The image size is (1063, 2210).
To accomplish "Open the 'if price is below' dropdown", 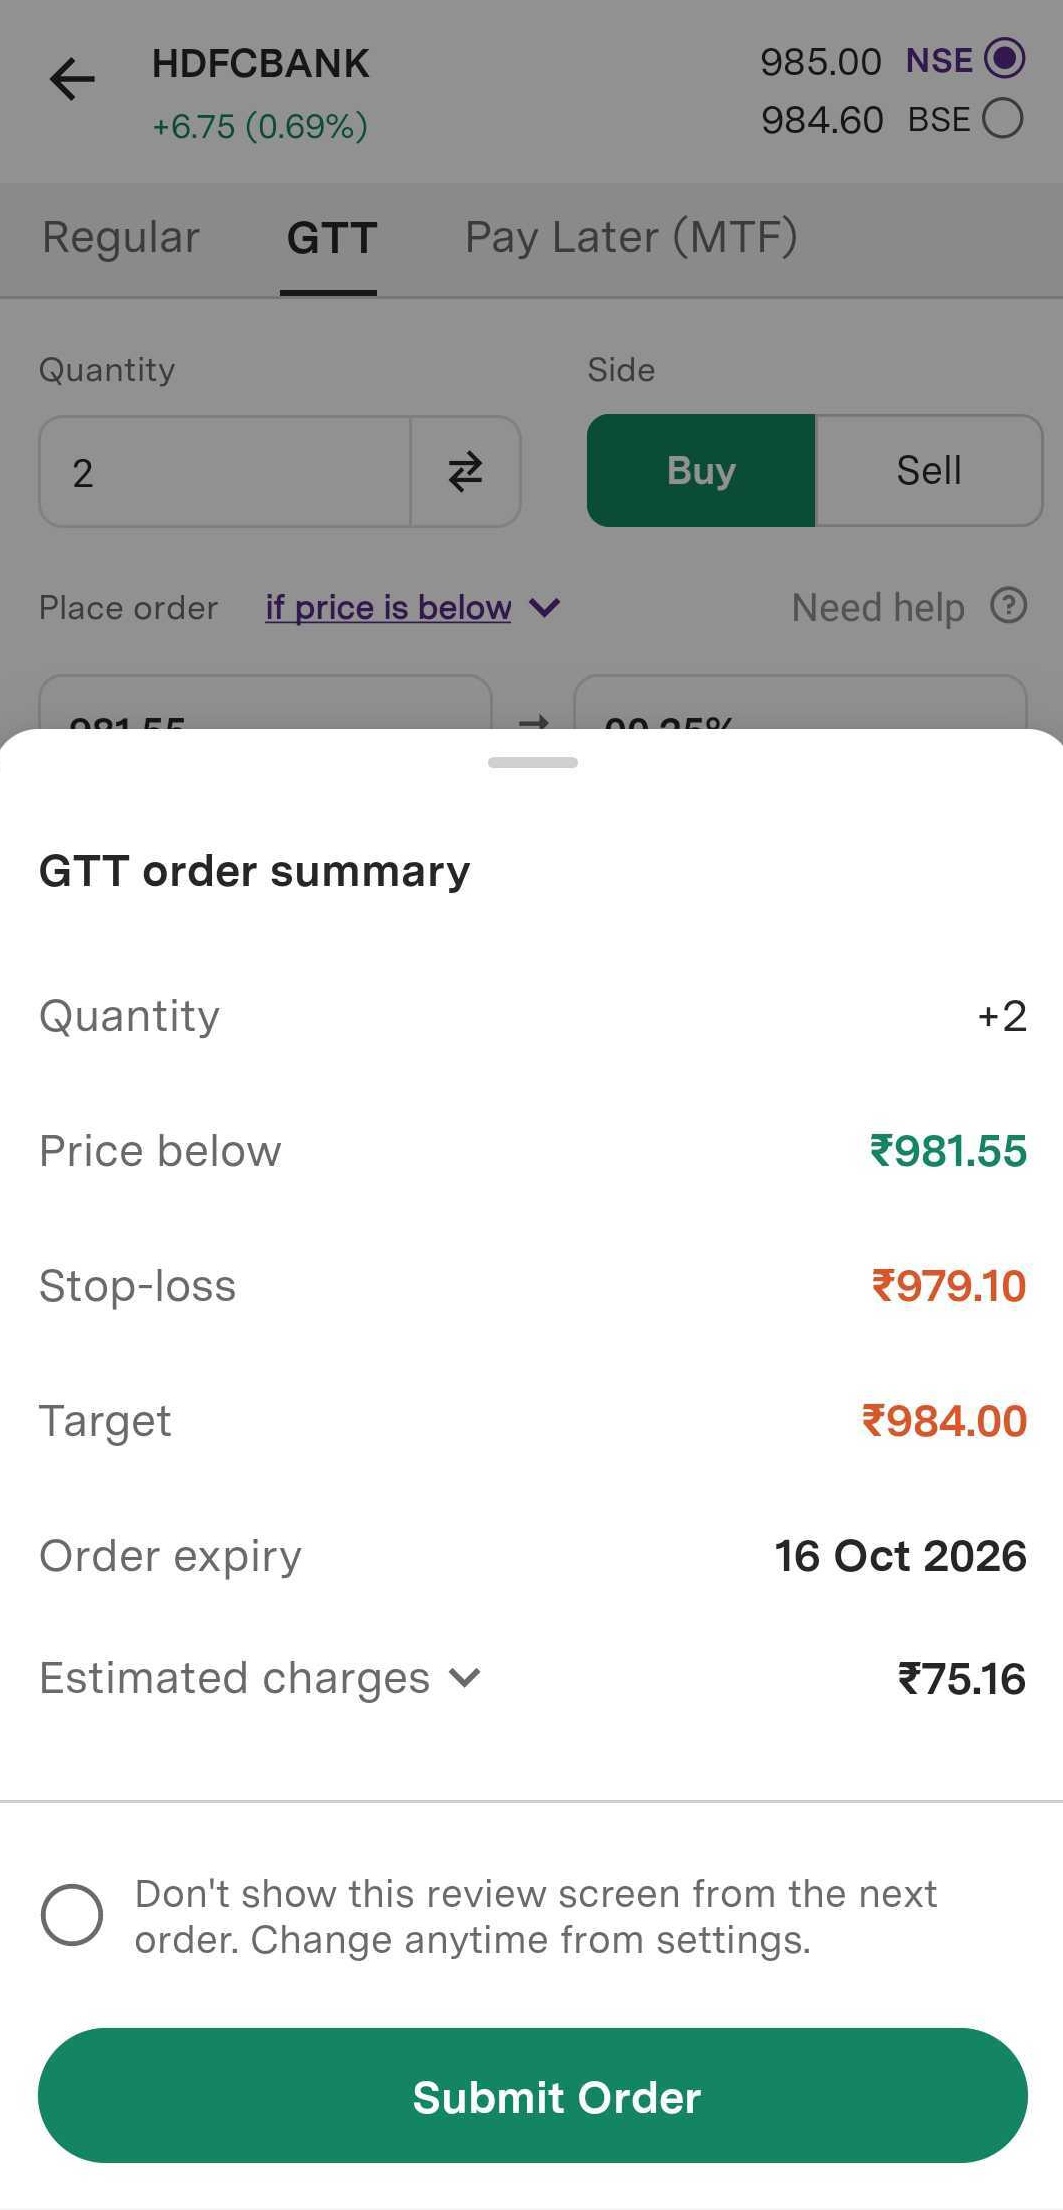I will (x=411, y=607).
